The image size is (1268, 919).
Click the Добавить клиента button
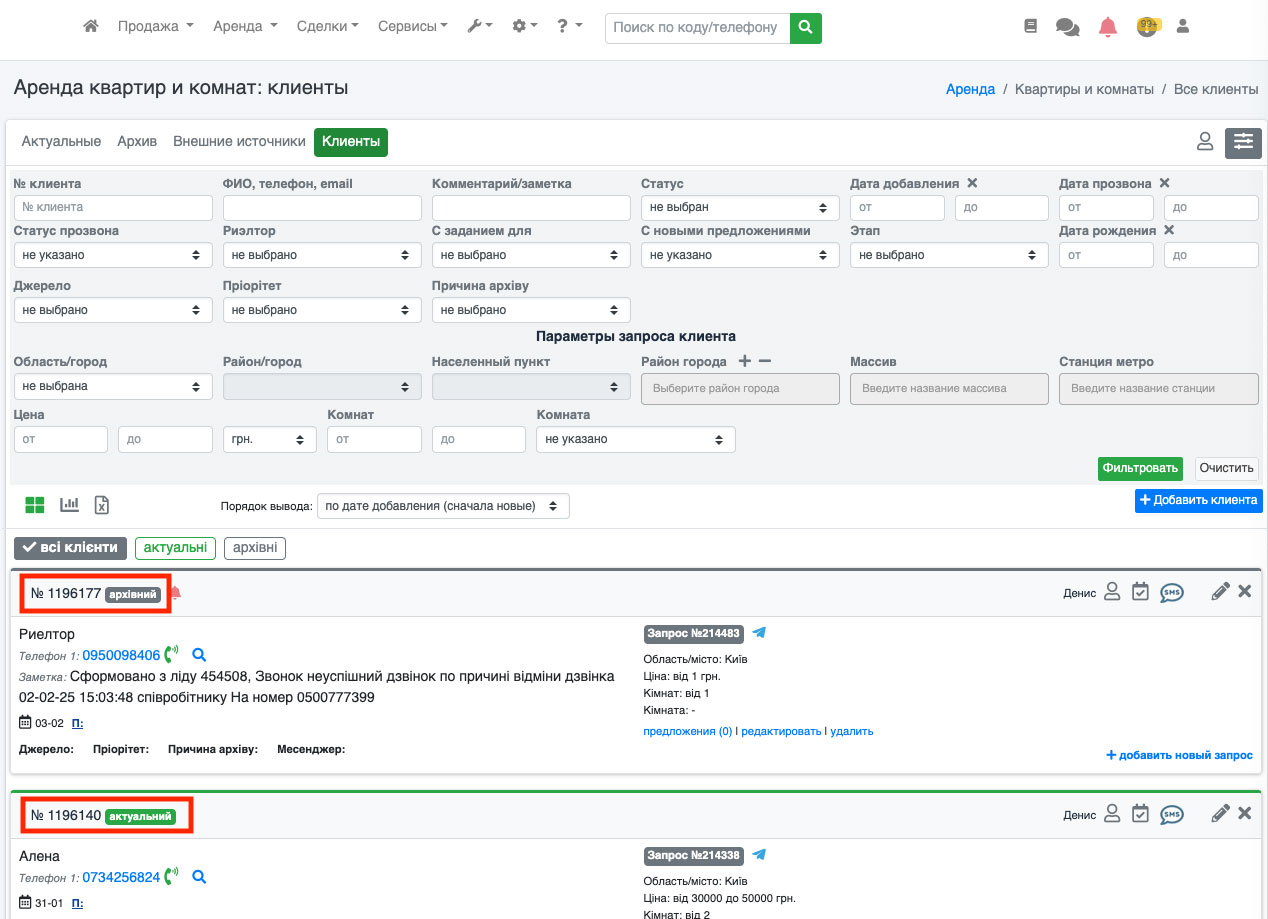point(1198,500)
